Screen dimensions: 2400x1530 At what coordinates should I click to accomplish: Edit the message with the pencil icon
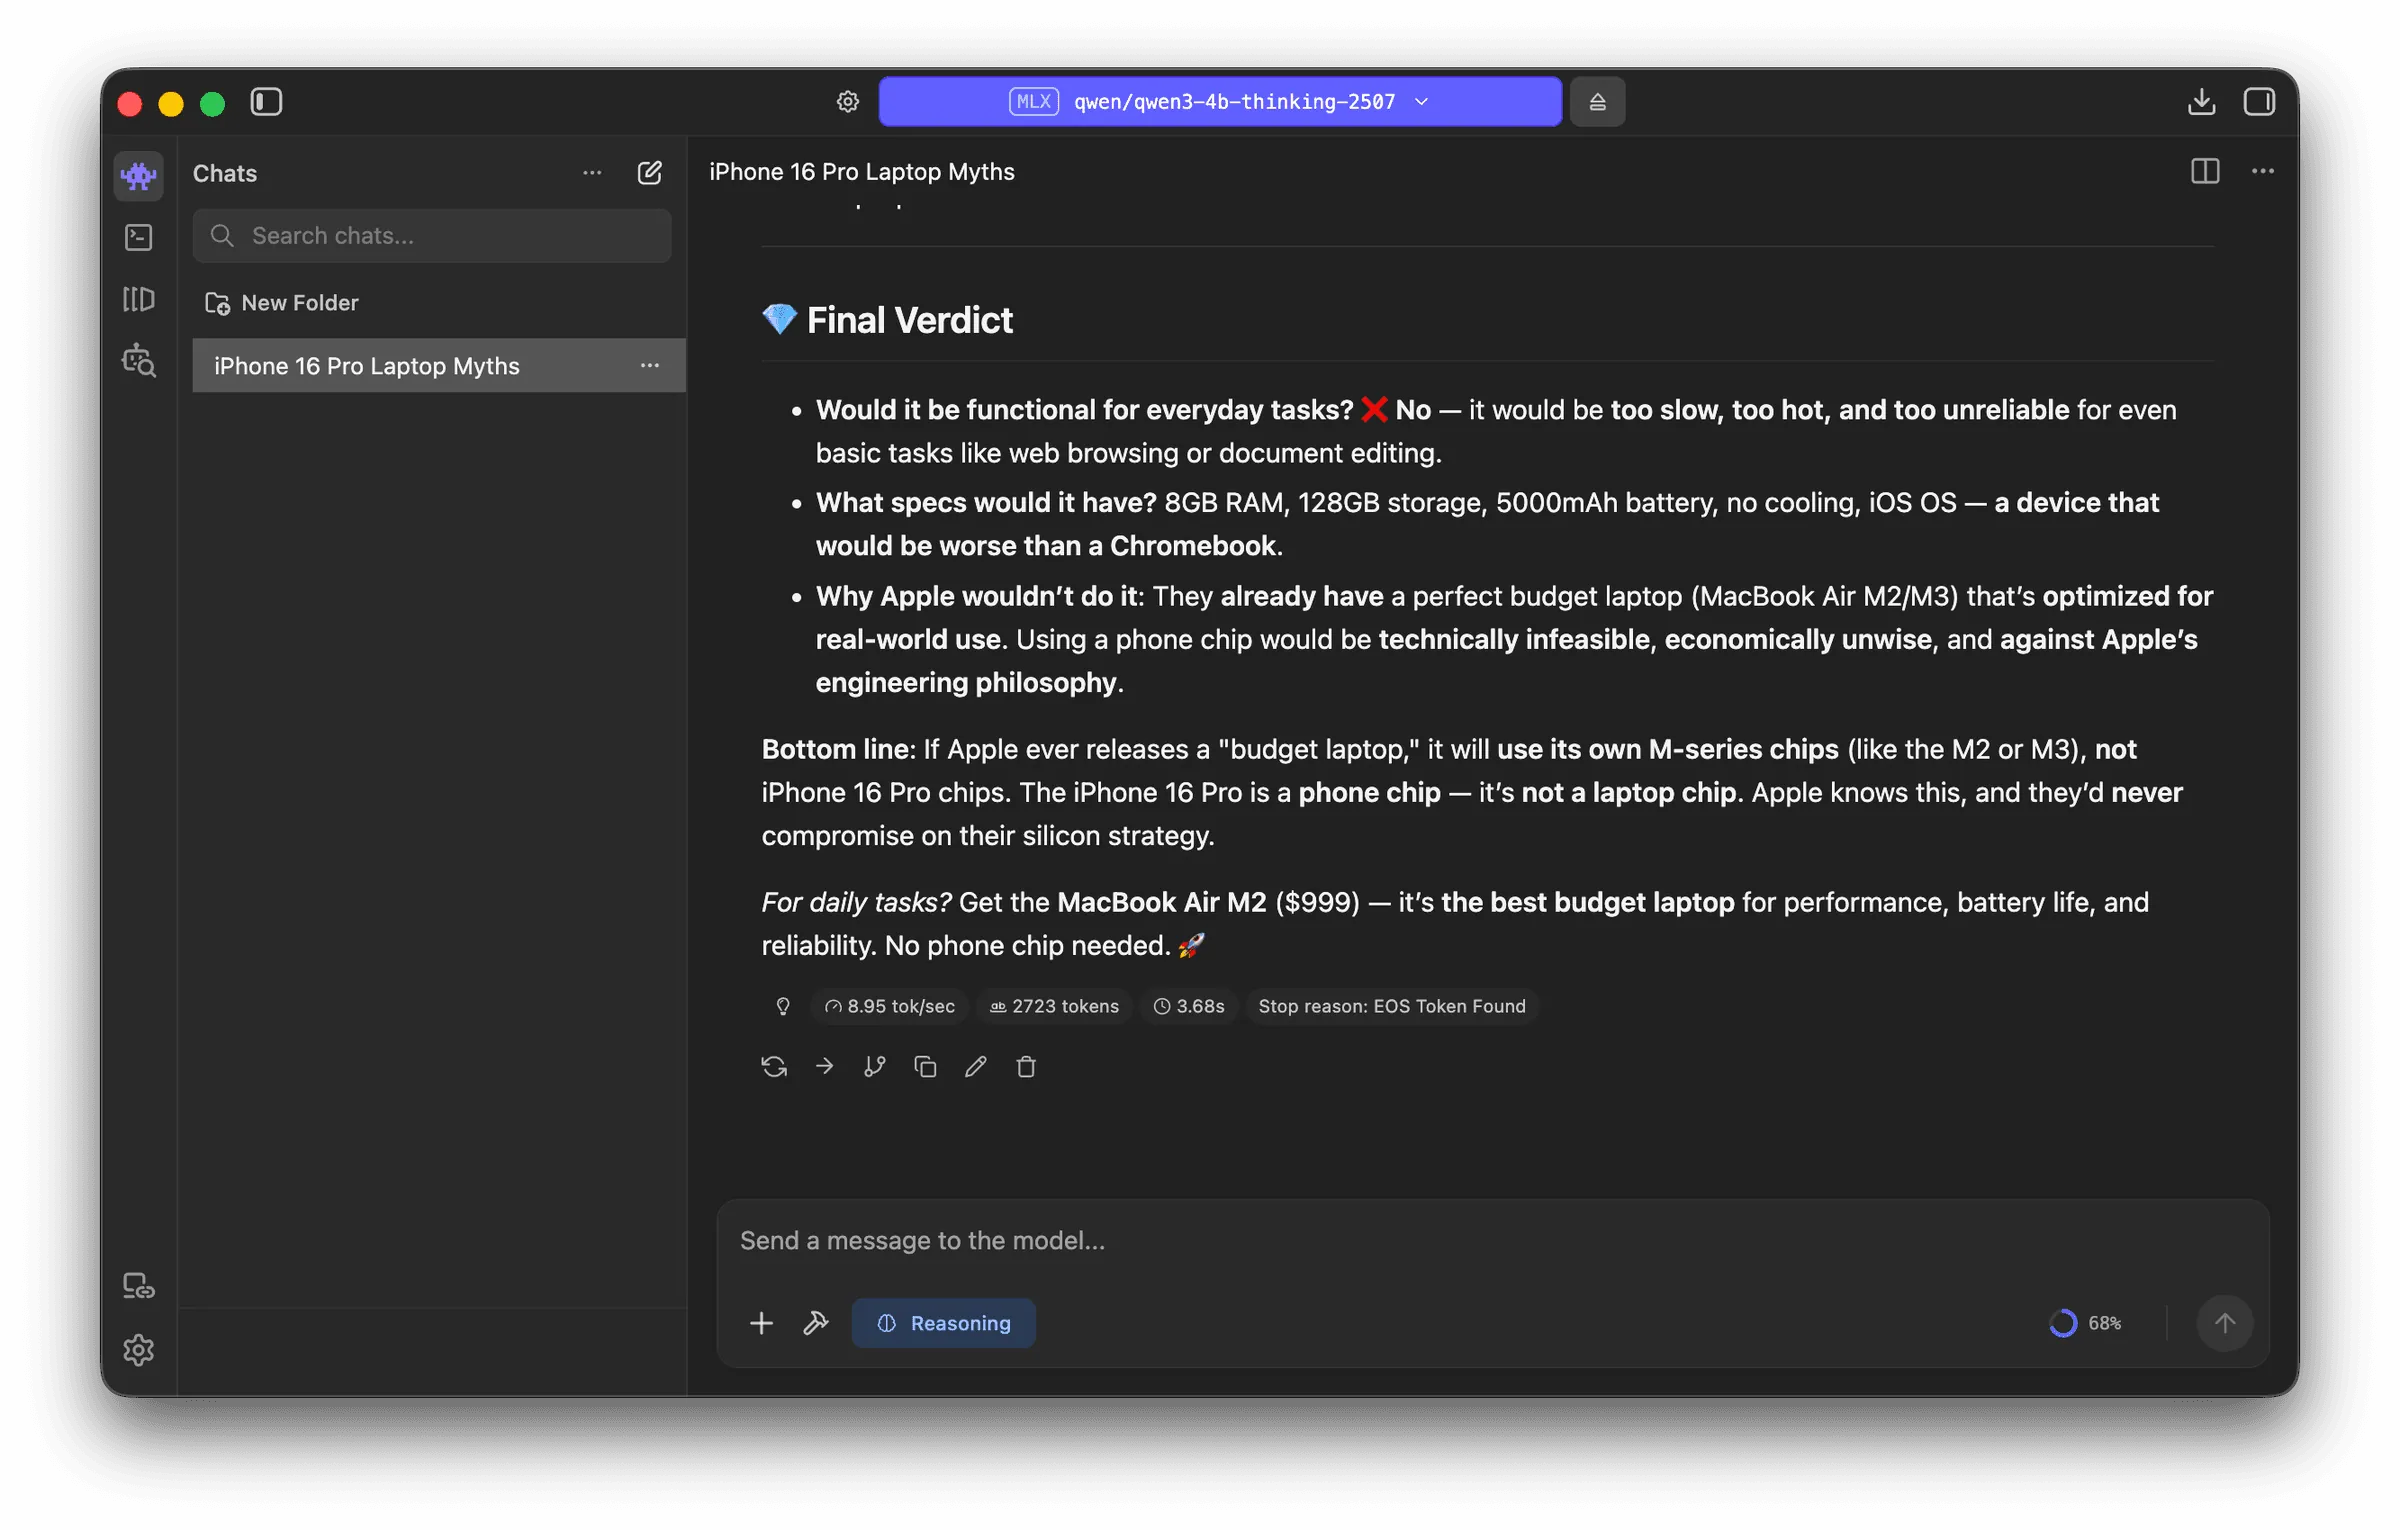click(975, 1067)
